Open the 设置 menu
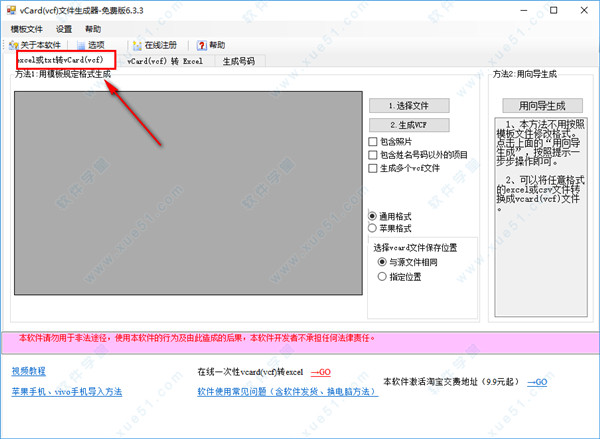Image resolution: width=600 pixels, height=439 pixels. [x=64, y=30]
